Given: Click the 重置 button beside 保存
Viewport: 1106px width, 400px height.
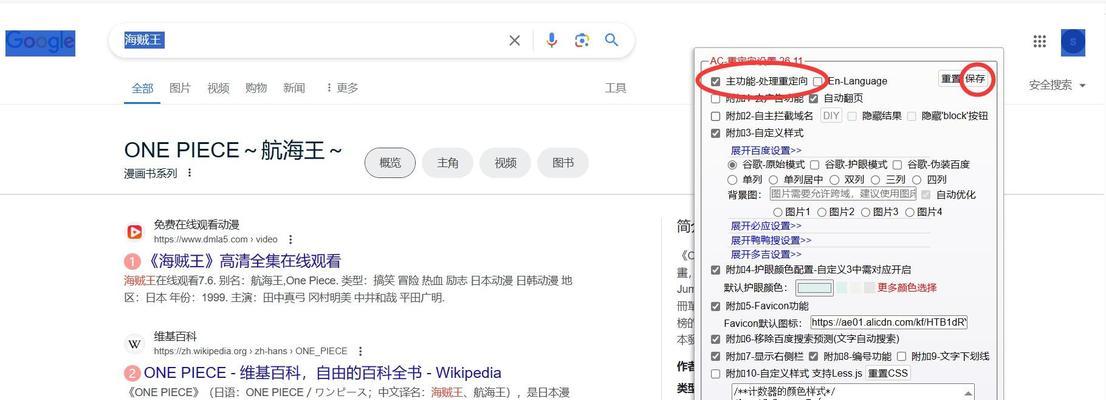Looking at the screenshot, I should click(x=951, y=79).
